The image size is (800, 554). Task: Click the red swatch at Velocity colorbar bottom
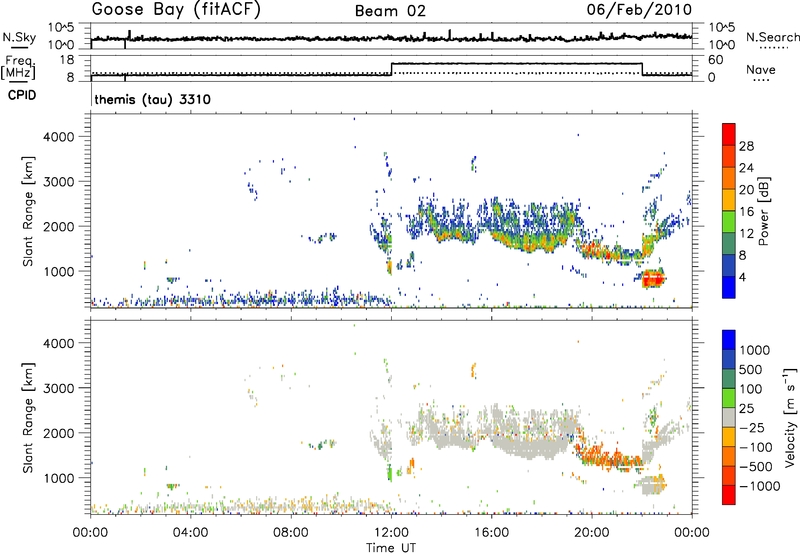729,495
